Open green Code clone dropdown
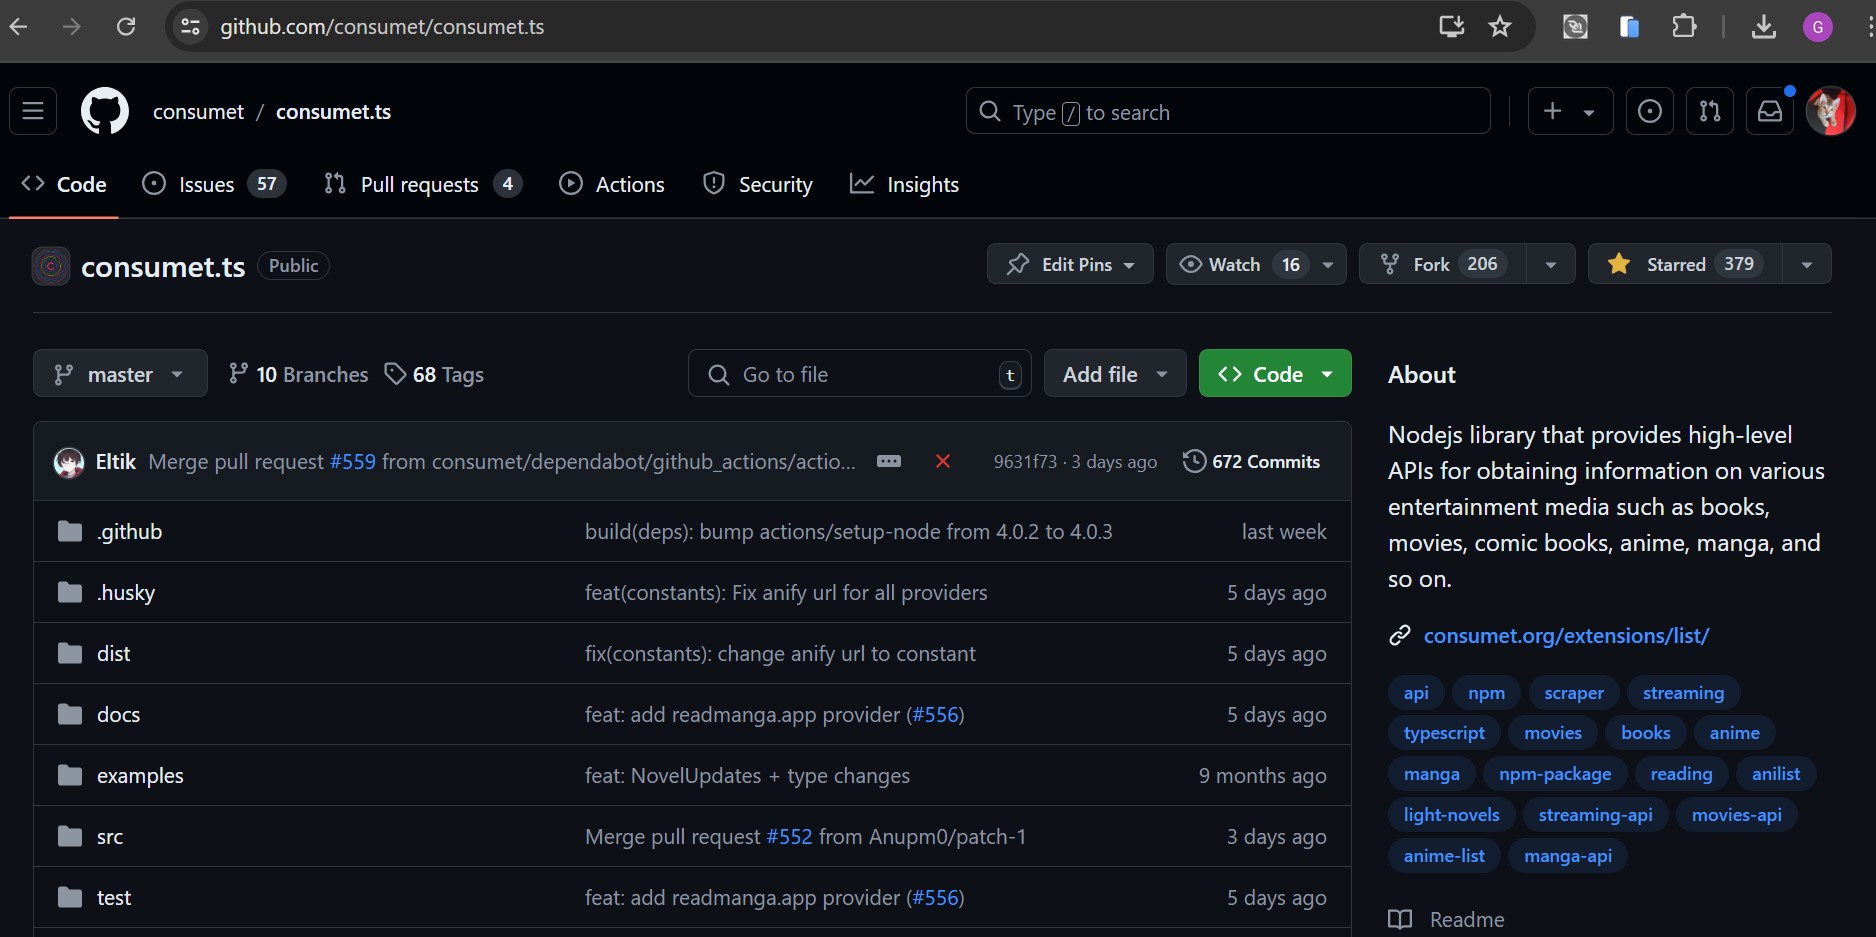 (x=1275, y=374)
